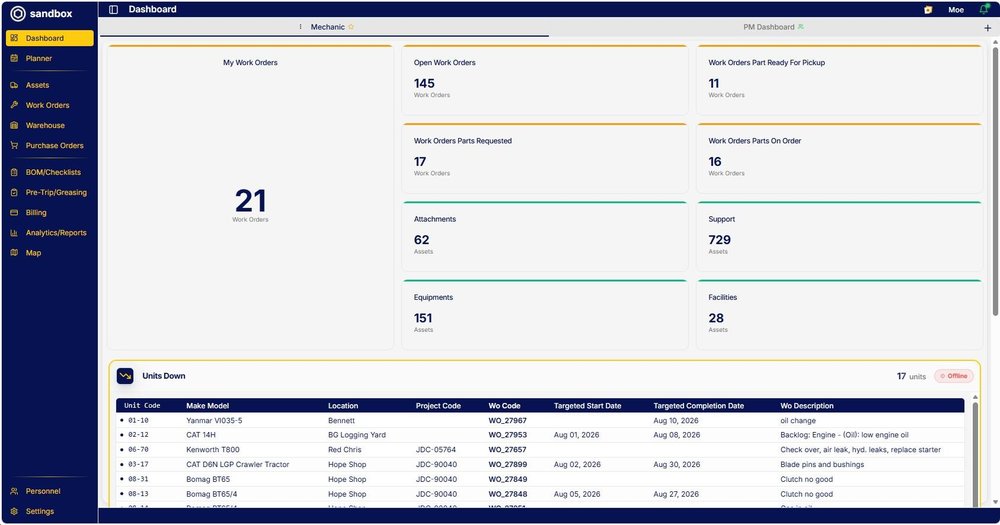Select the Mechanic tab
This screenshot has height=525, width=1000.
(327, 27)
